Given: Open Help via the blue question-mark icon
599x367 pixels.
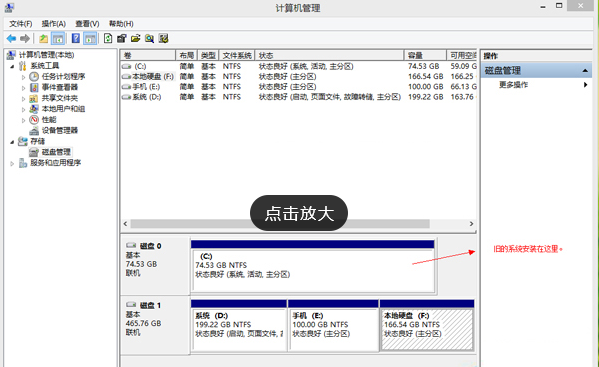Looking at the screenshot, I should (x=76, y=38).
